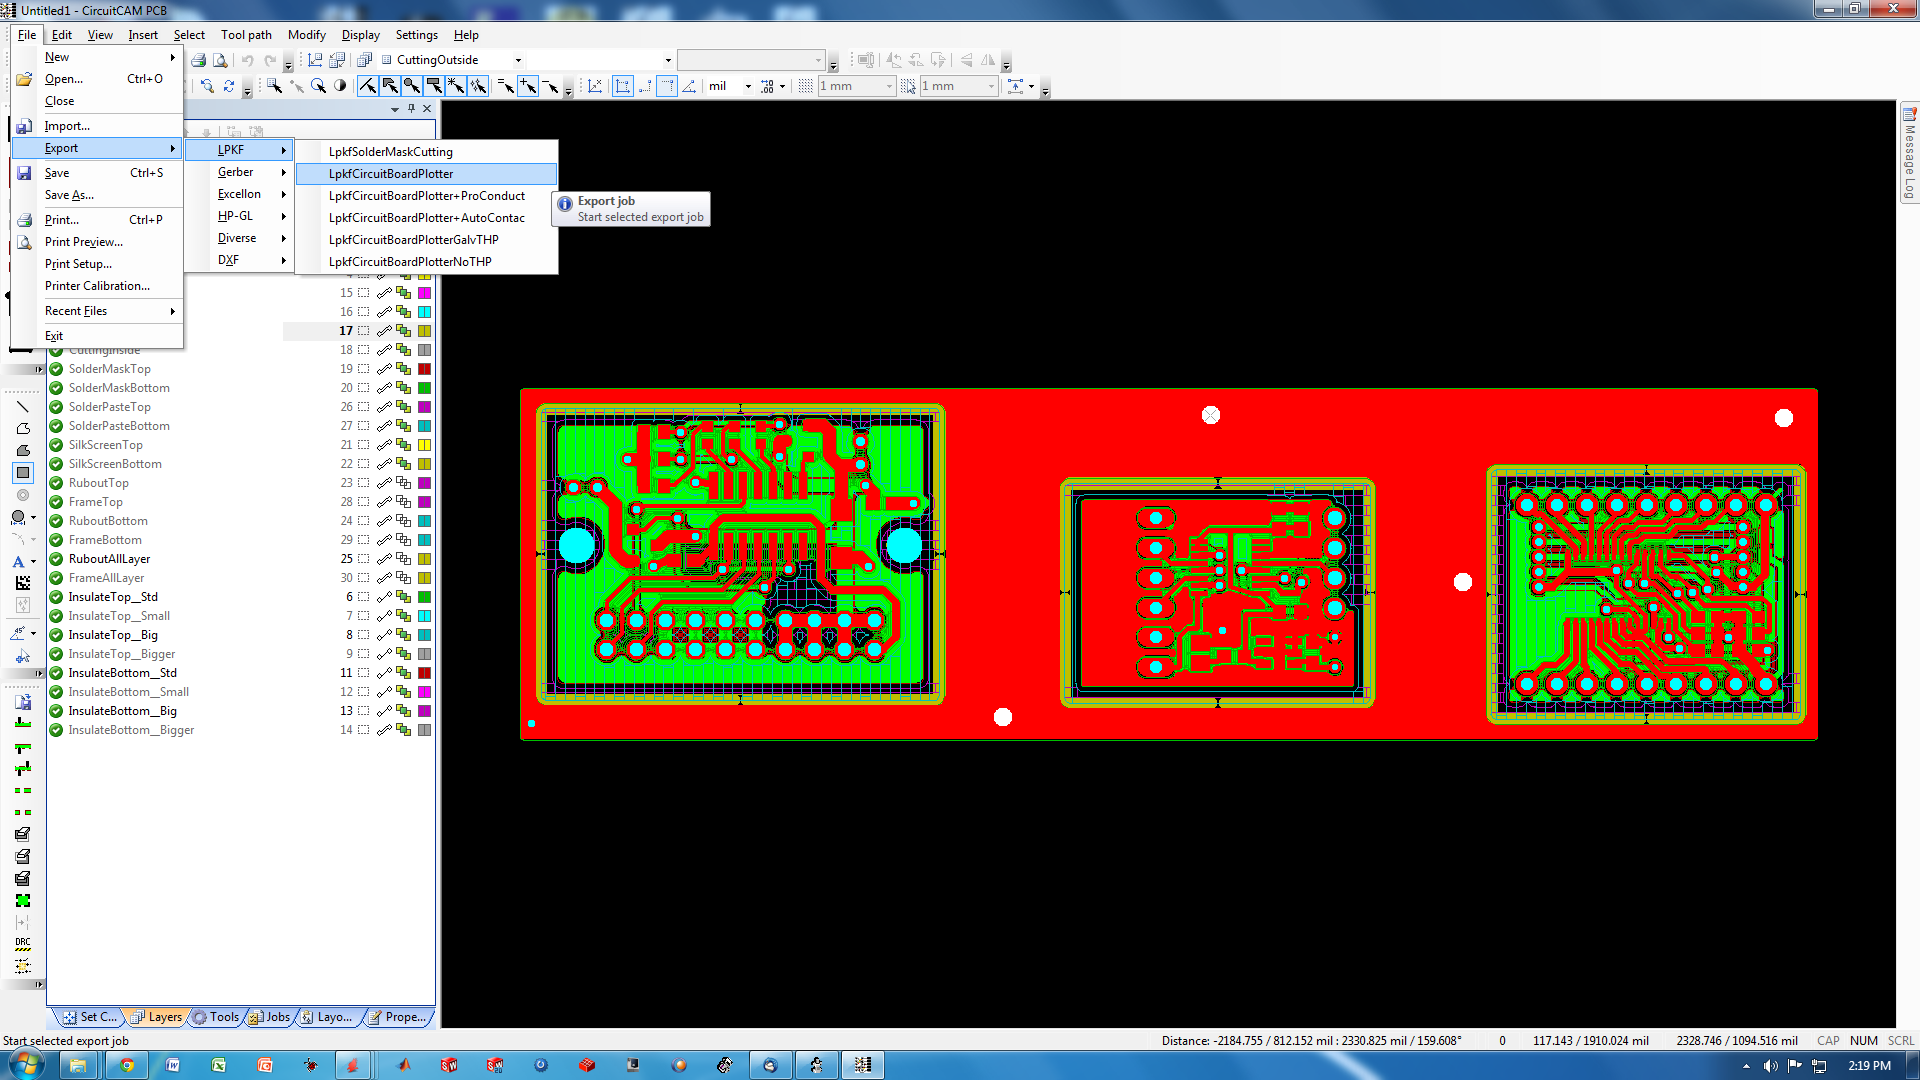Screen dimensions: 1920x1080
Task: Click the clock showing 2:19 PM
Action: 1869,1066
